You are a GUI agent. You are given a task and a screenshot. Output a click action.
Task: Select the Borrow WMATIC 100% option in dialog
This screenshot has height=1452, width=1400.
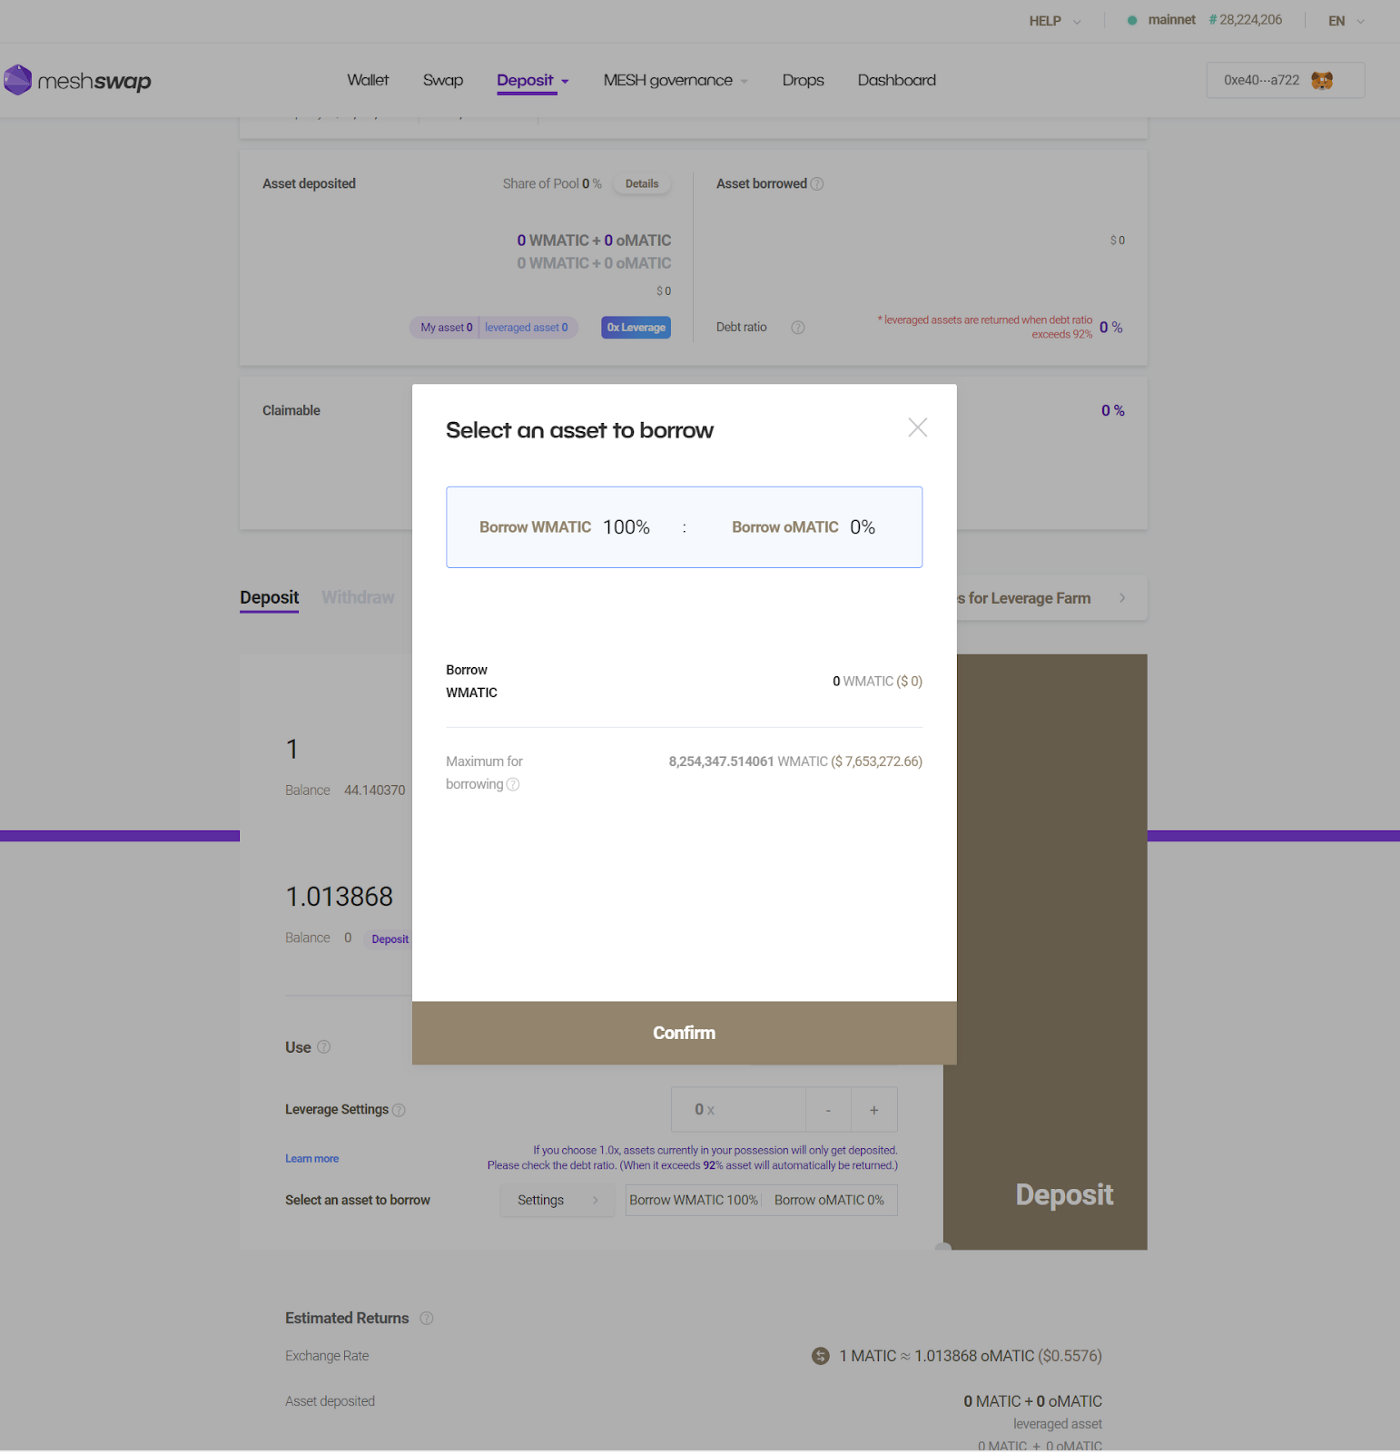coord(565,527)
